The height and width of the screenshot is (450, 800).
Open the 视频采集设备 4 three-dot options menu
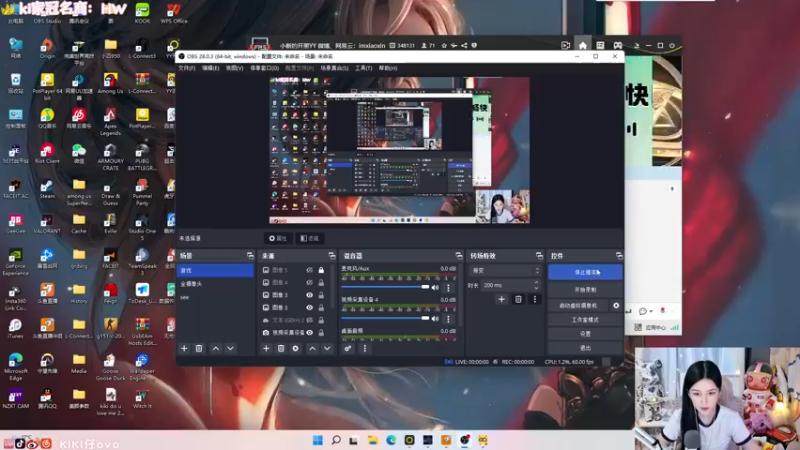coord(448,319)
